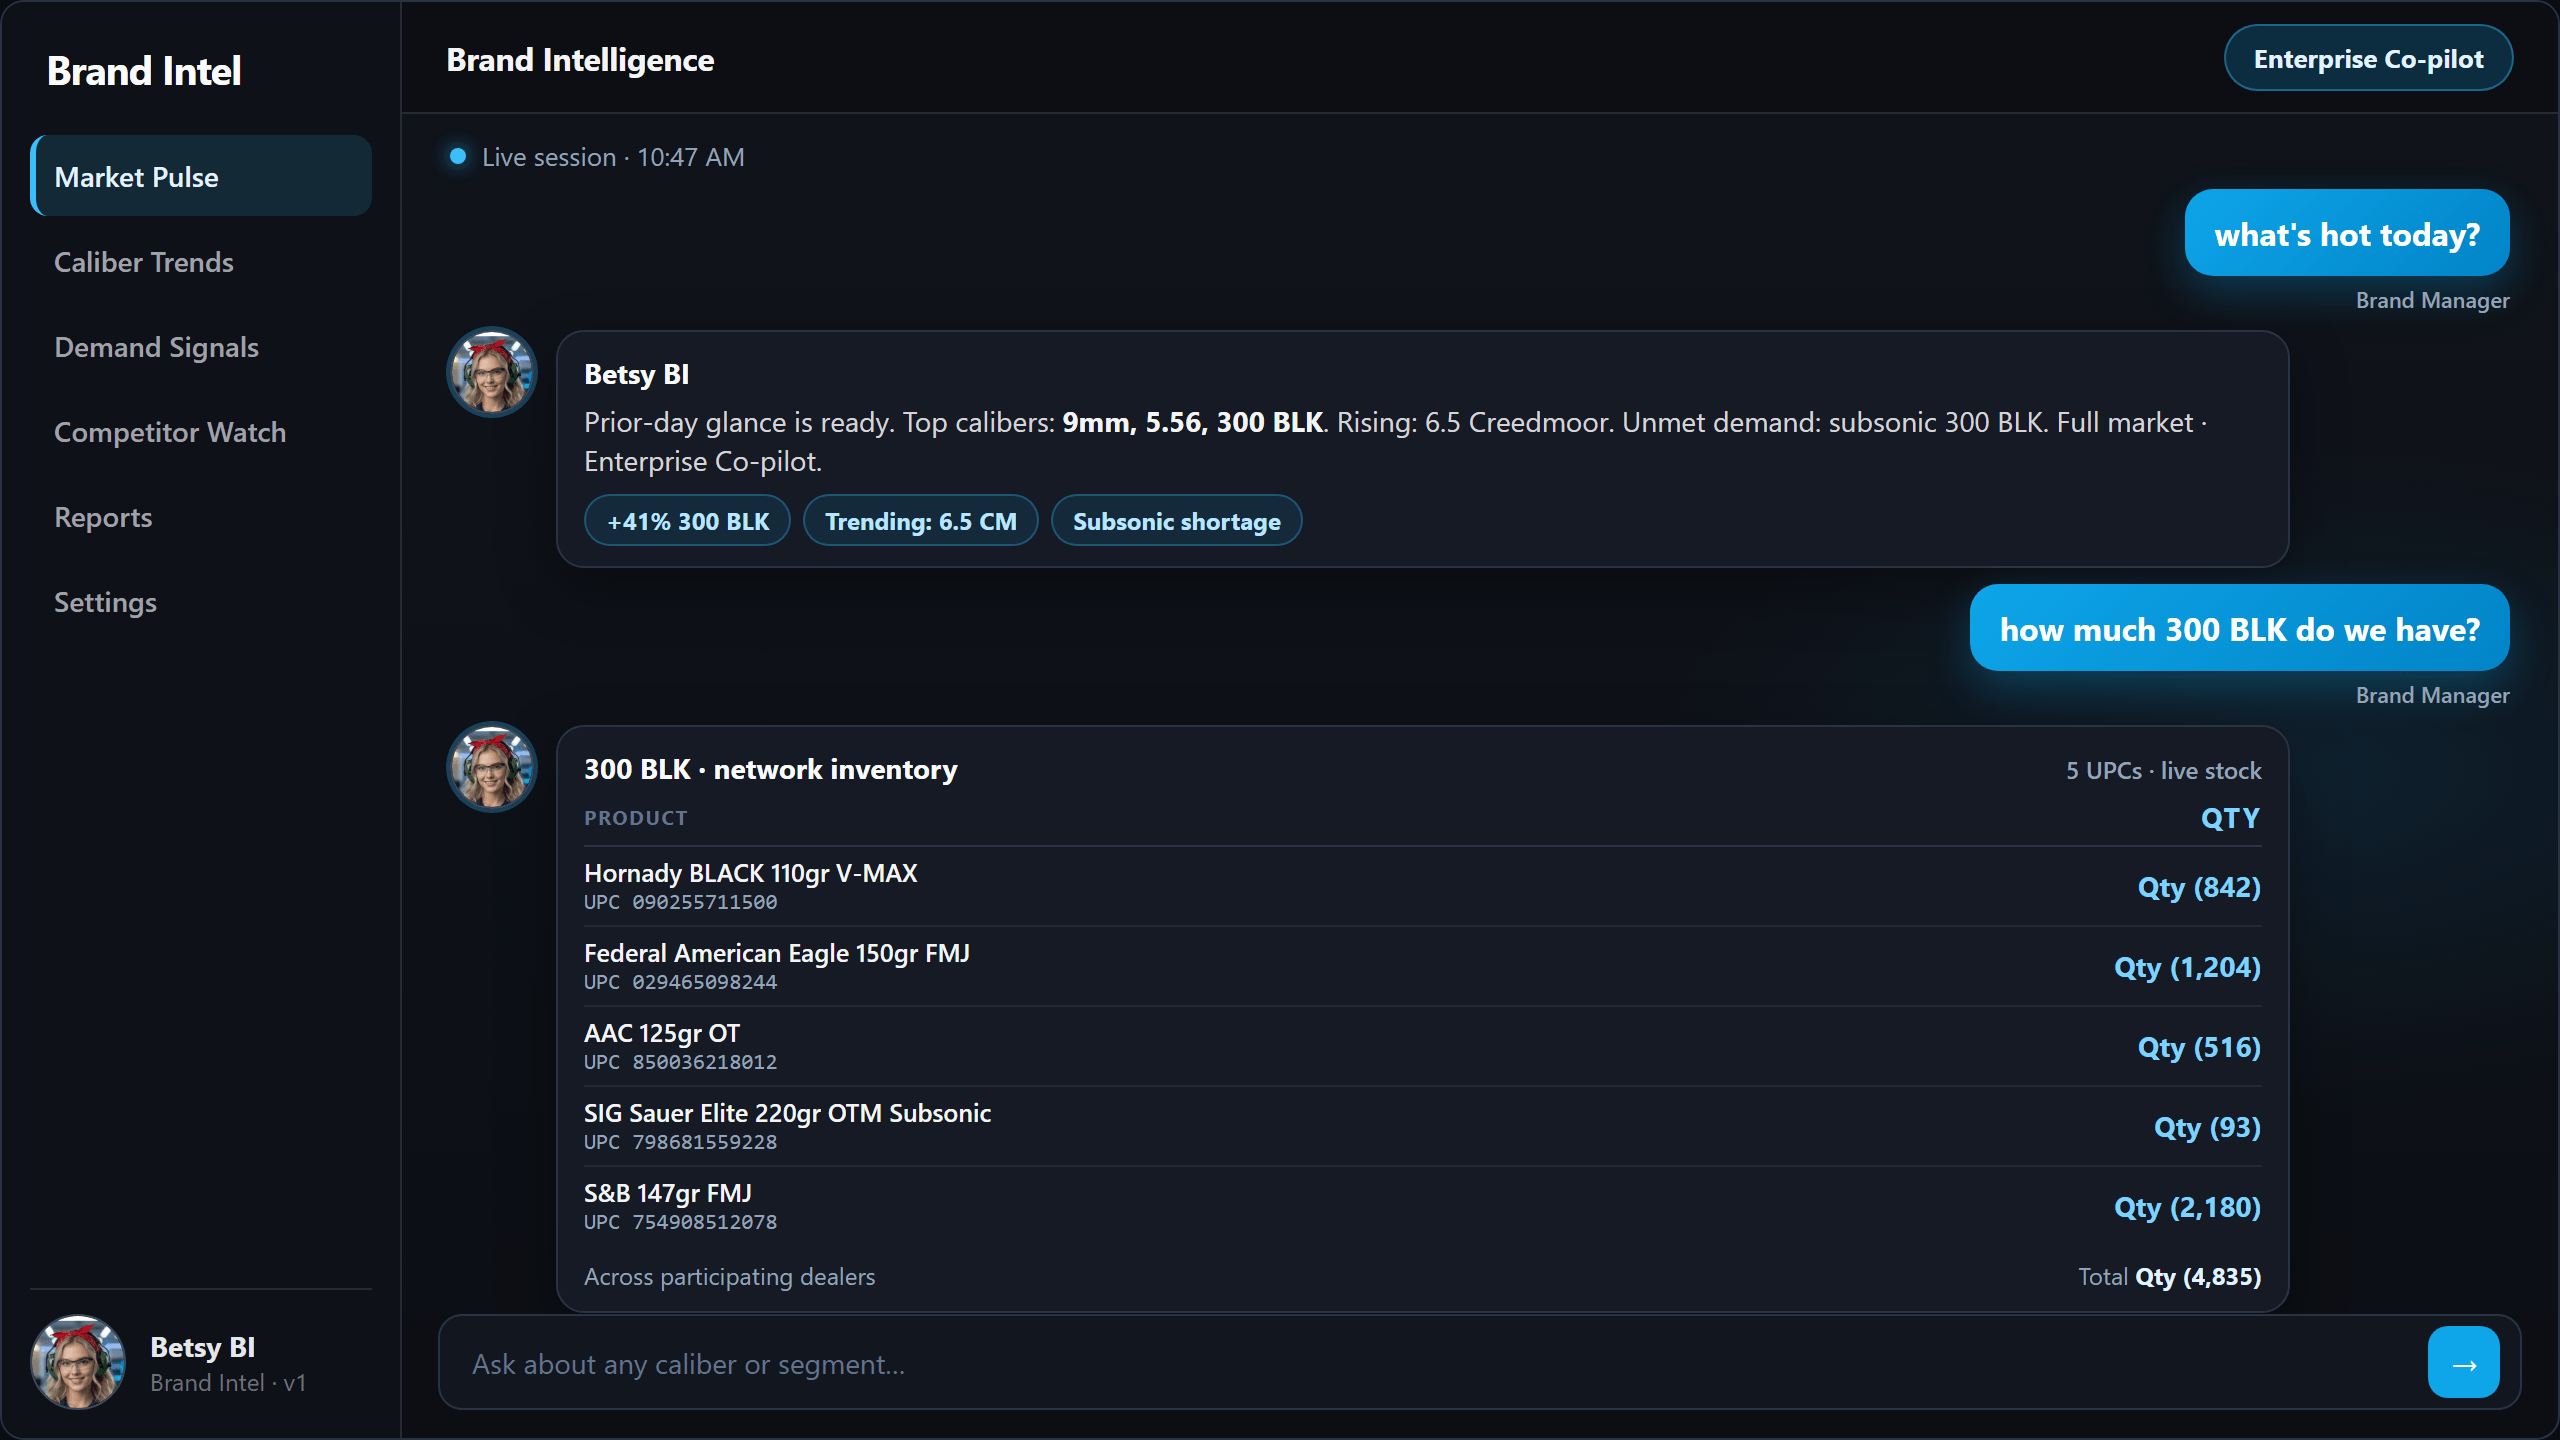Screen dimensions: 2560x1440
Task: Click the 'Brand Intel · v1' version label
Action: point(228,1383)
